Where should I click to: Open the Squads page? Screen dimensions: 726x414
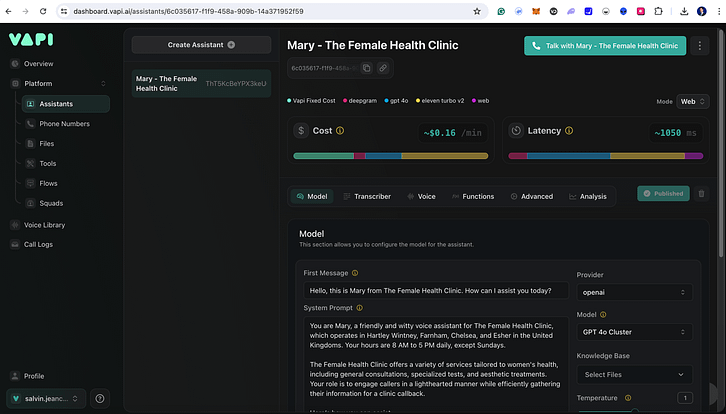pos(51,203)
